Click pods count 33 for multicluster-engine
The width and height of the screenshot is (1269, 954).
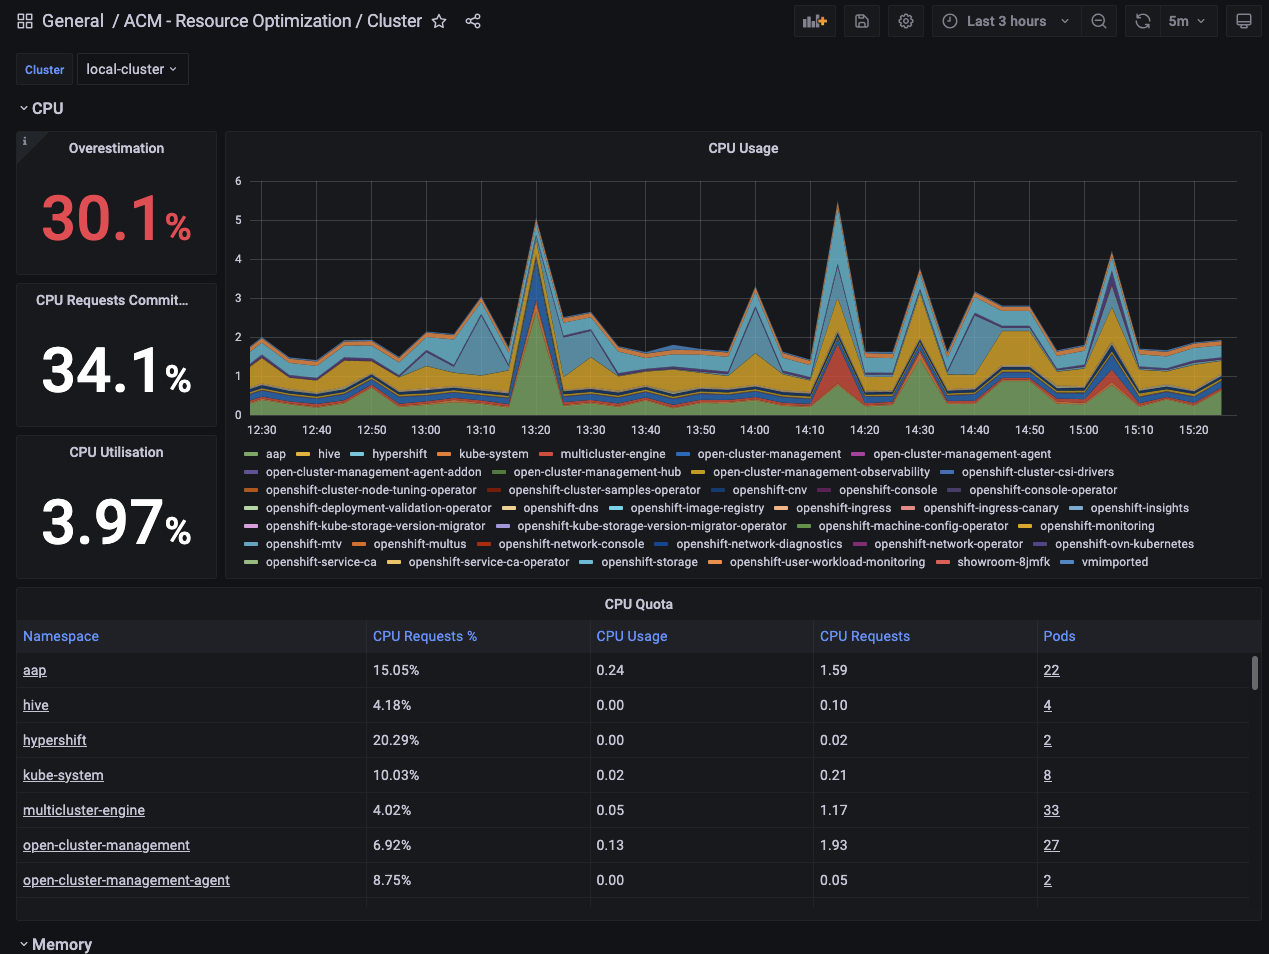1051,810
